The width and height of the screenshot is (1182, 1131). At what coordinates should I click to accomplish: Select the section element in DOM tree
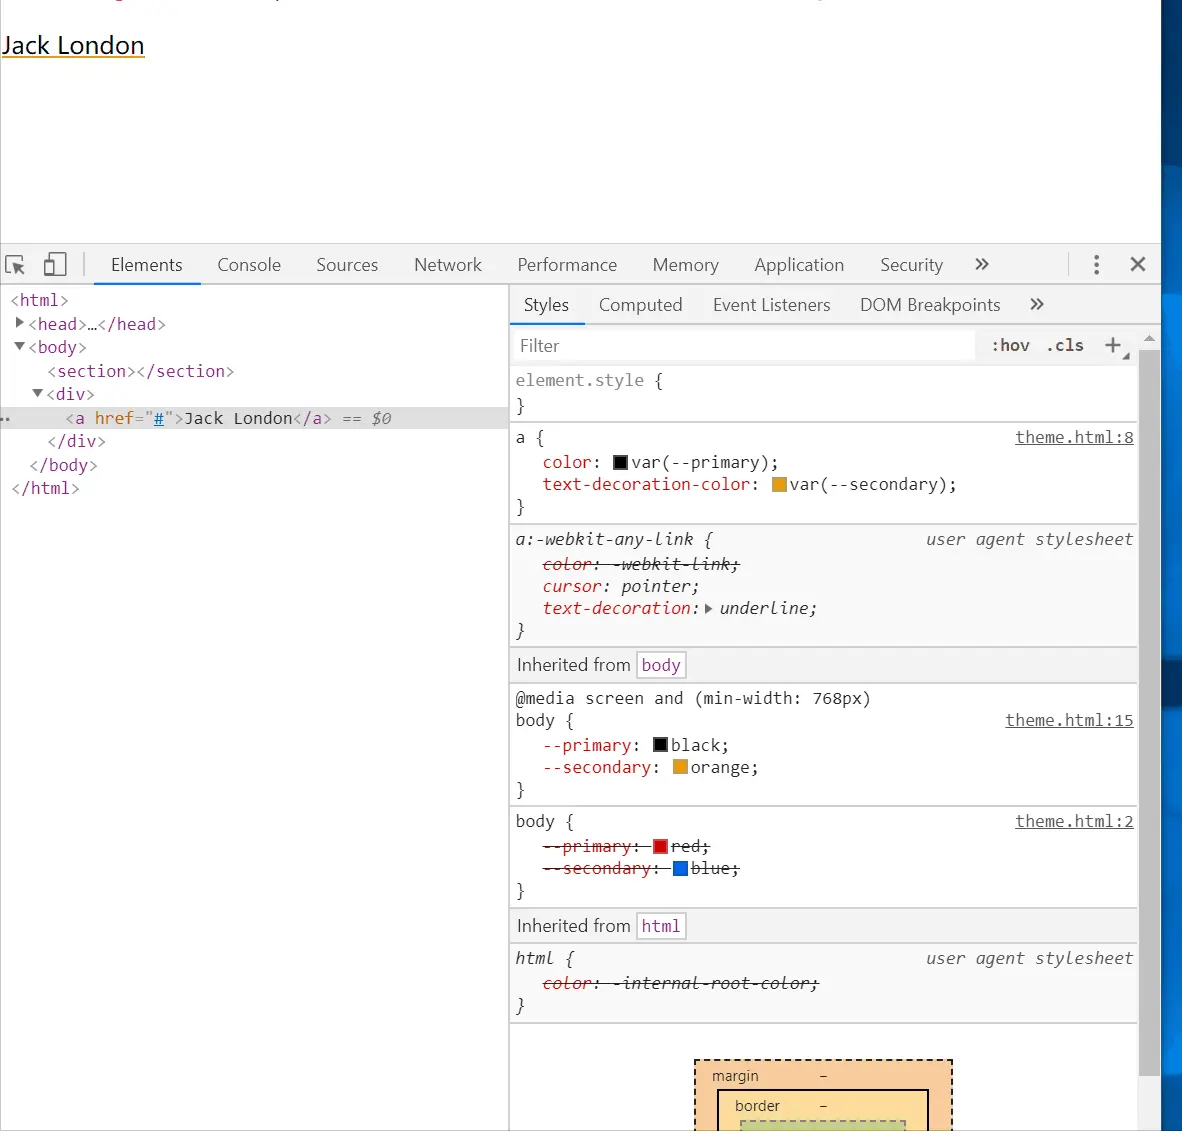pyautogui.click(x=141, y=371)
